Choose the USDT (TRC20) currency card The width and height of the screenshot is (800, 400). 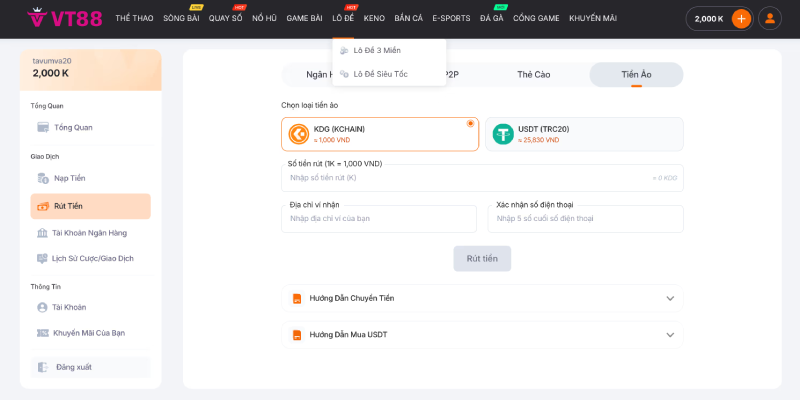click(584, 134)
